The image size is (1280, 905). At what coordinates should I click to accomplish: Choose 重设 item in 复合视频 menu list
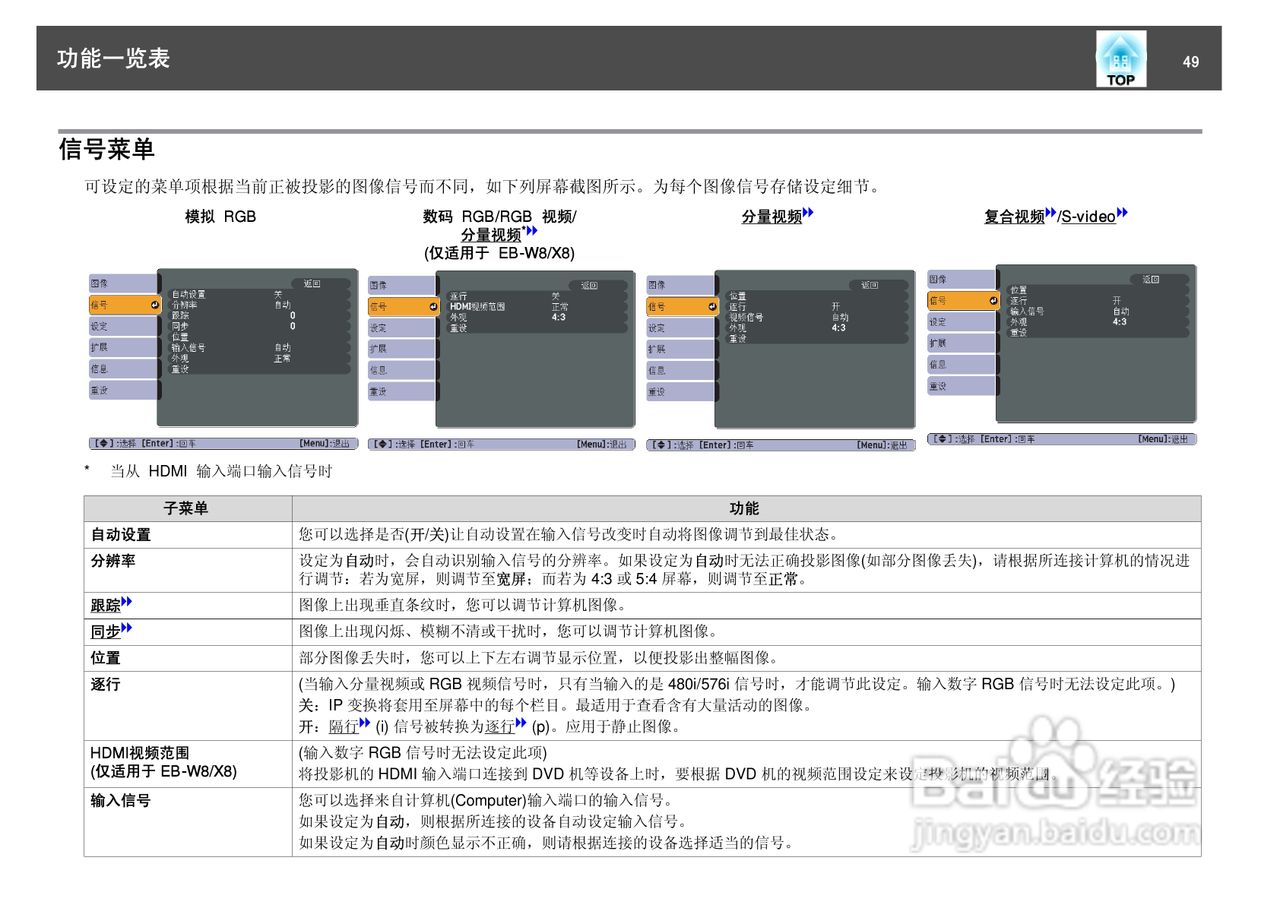(1018, 332)
